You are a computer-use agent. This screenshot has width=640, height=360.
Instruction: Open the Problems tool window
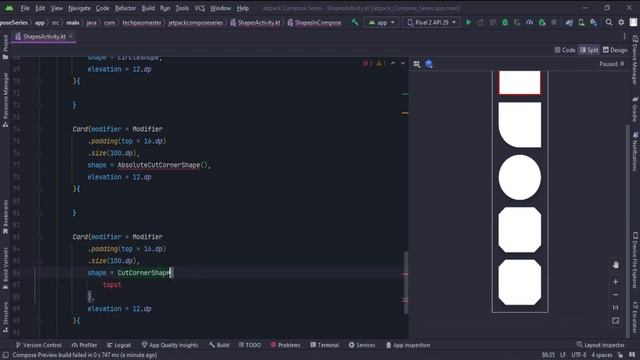(x=285, y=345)
